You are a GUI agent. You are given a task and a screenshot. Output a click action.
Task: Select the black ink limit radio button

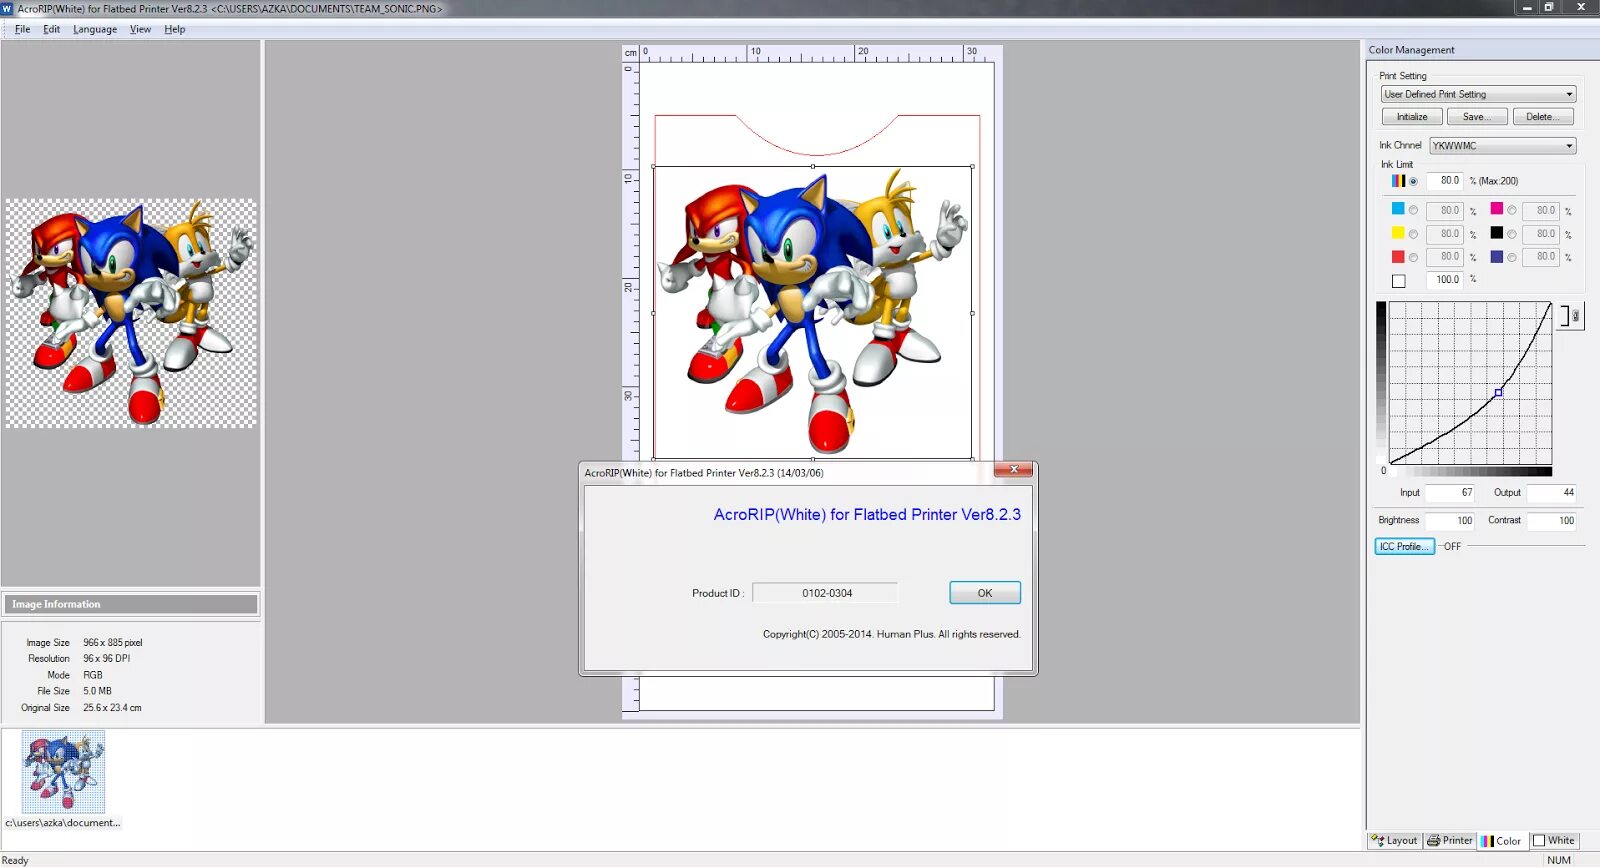pyautogui.click(x=1512, y=234)
